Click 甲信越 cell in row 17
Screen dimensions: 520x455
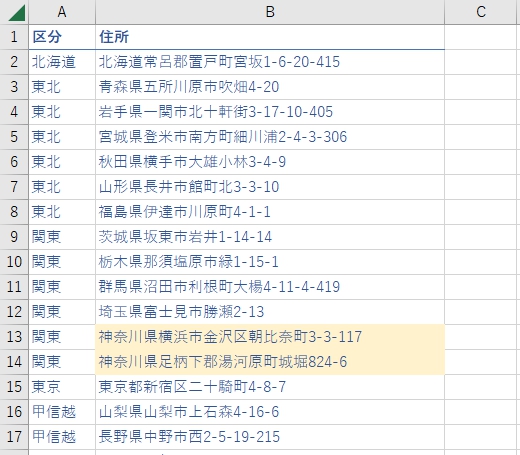point(62,437)
